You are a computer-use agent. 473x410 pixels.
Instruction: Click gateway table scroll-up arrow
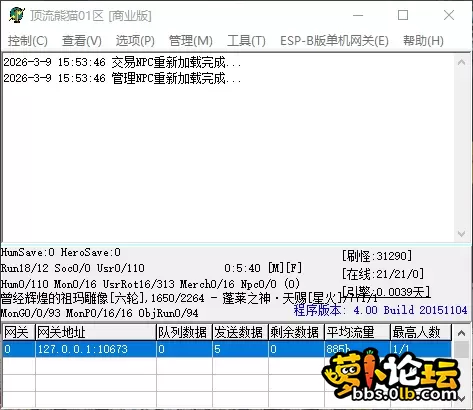click(x=461, y=333)
